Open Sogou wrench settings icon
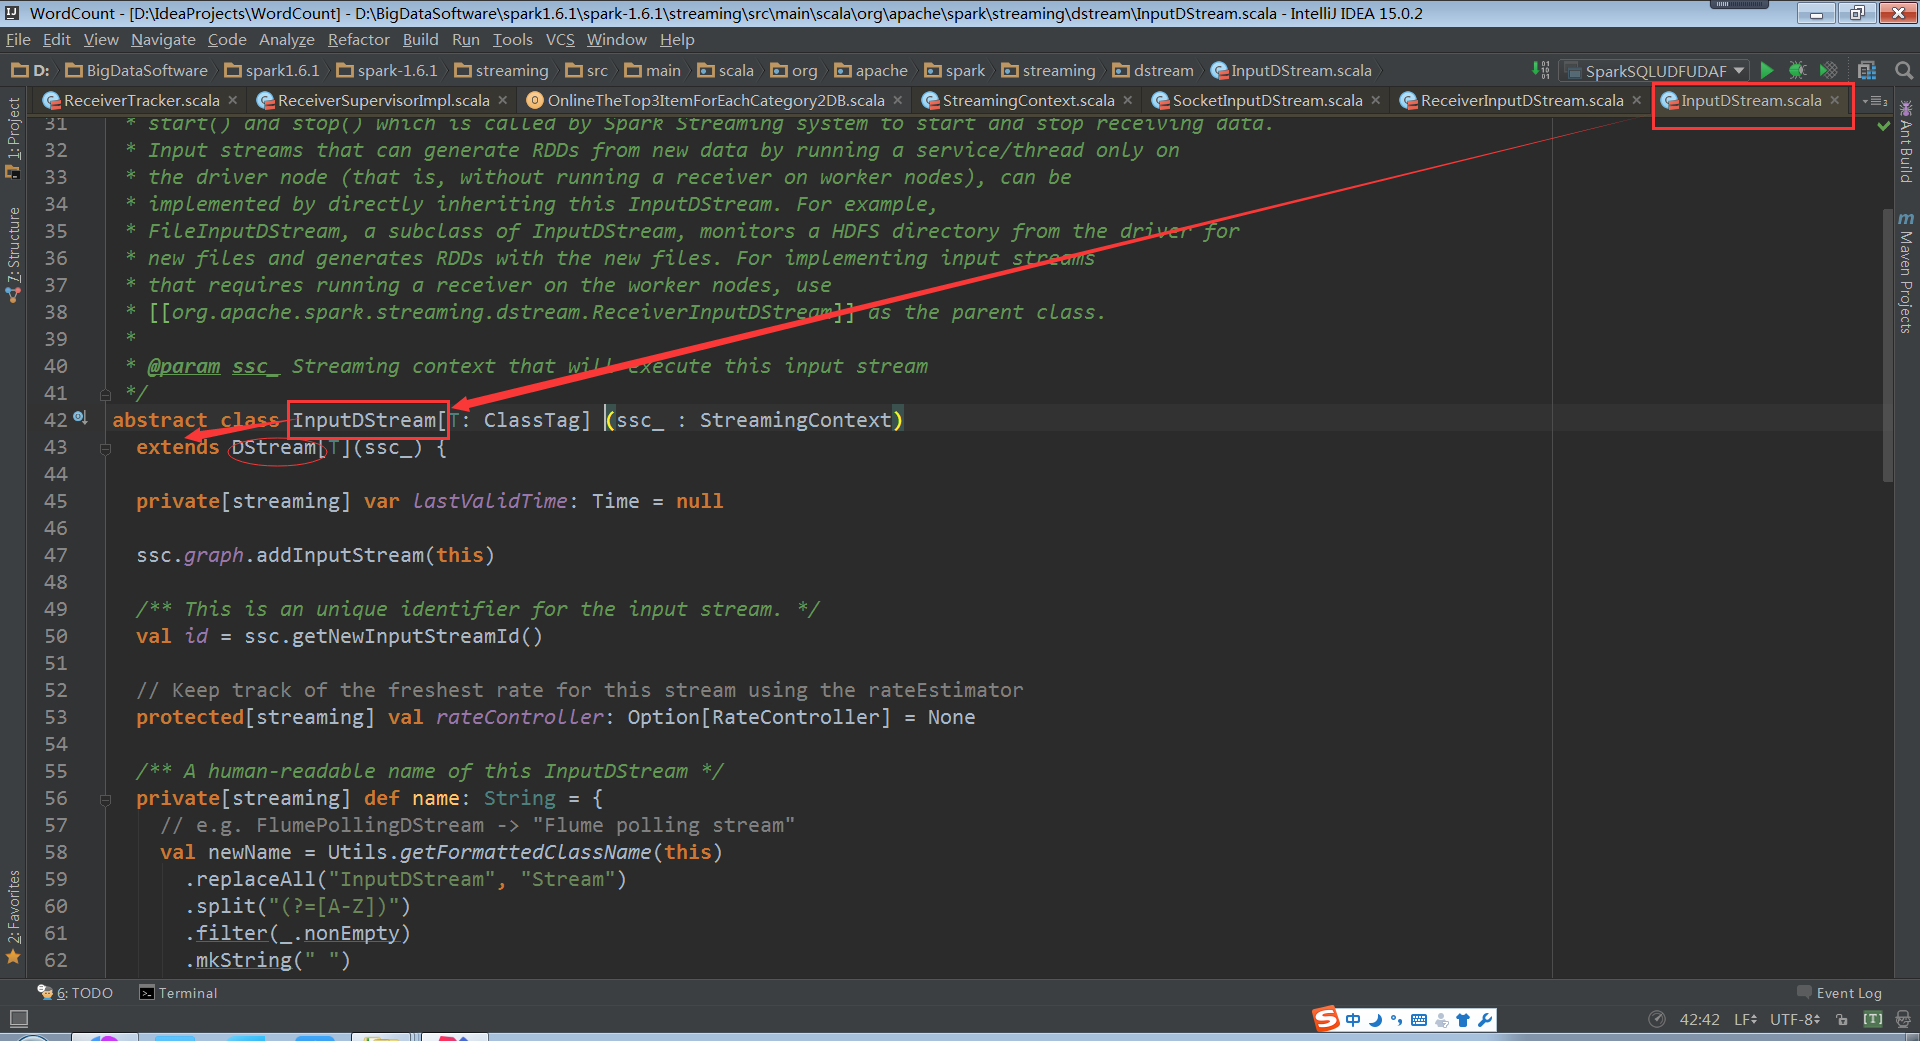The width and height of the screenshot is (1920, 1041). coord(1485,1020)
